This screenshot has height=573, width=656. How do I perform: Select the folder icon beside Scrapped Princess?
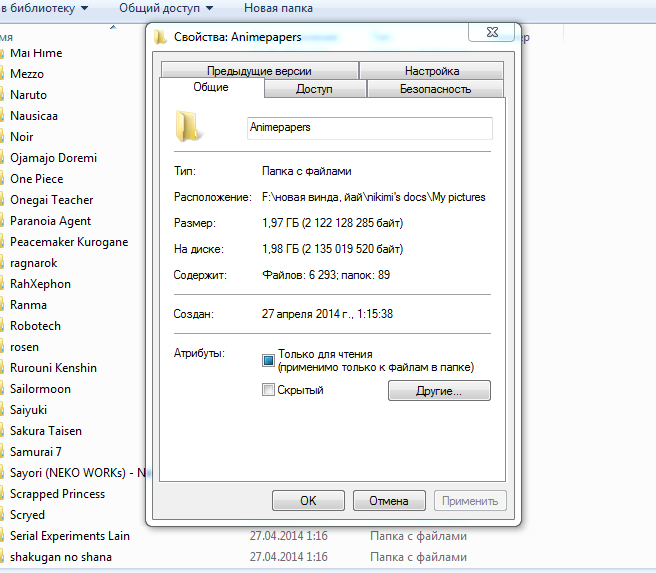coord(3,494)
